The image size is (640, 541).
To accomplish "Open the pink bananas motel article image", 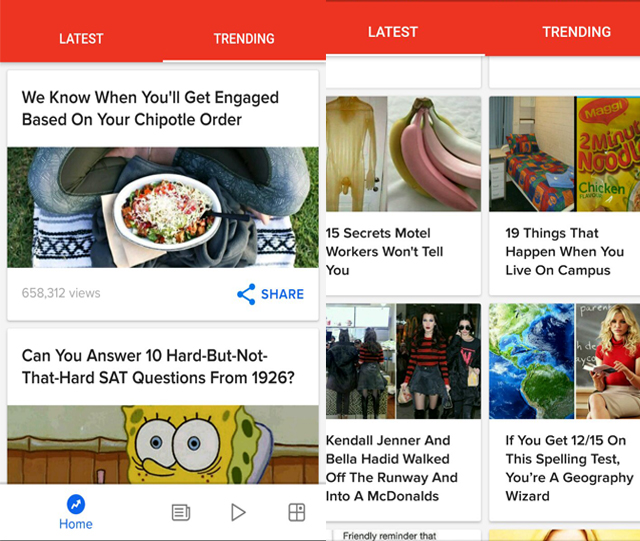I will point(403,154).
